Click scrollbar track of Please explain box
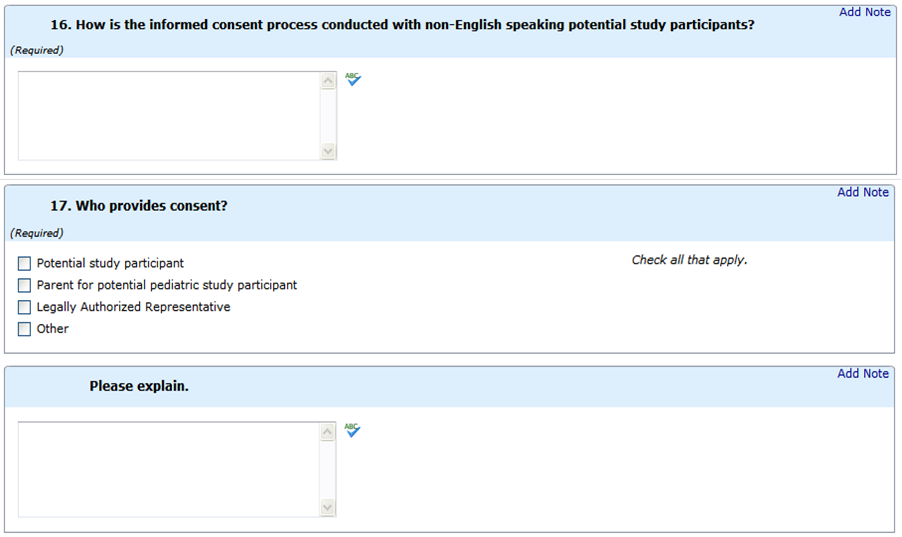The width and height of the screenshot is (902, 537). tap(328, 469)
